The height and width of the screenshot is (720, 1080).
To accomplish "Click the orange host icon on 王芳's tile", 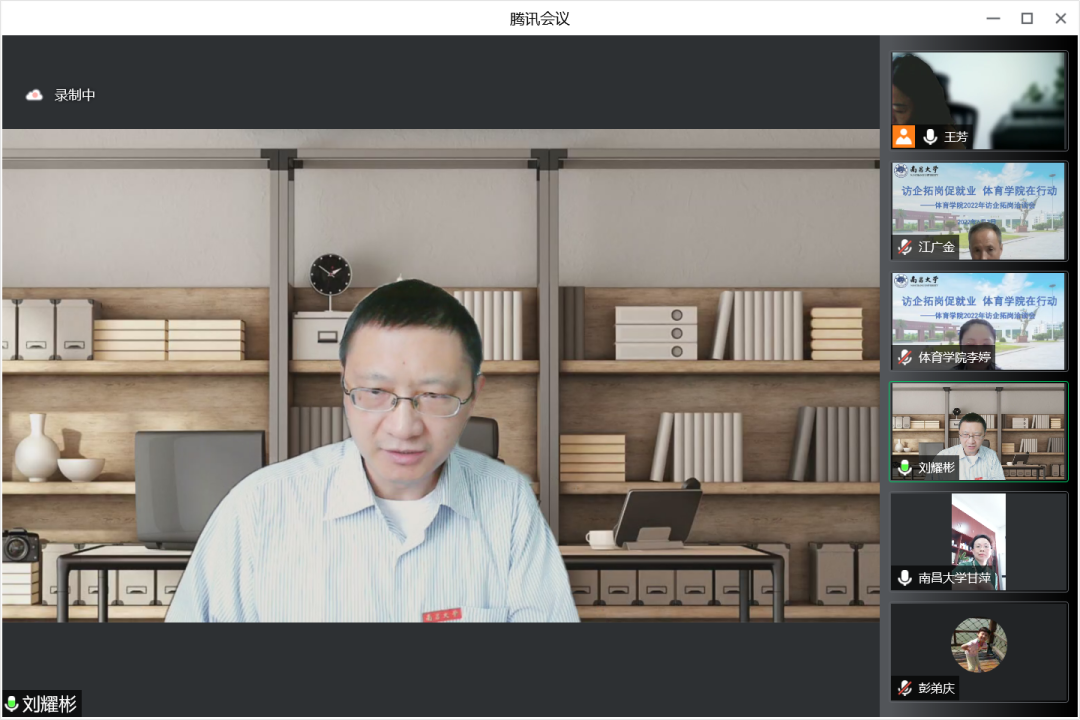I will (904, 137).
